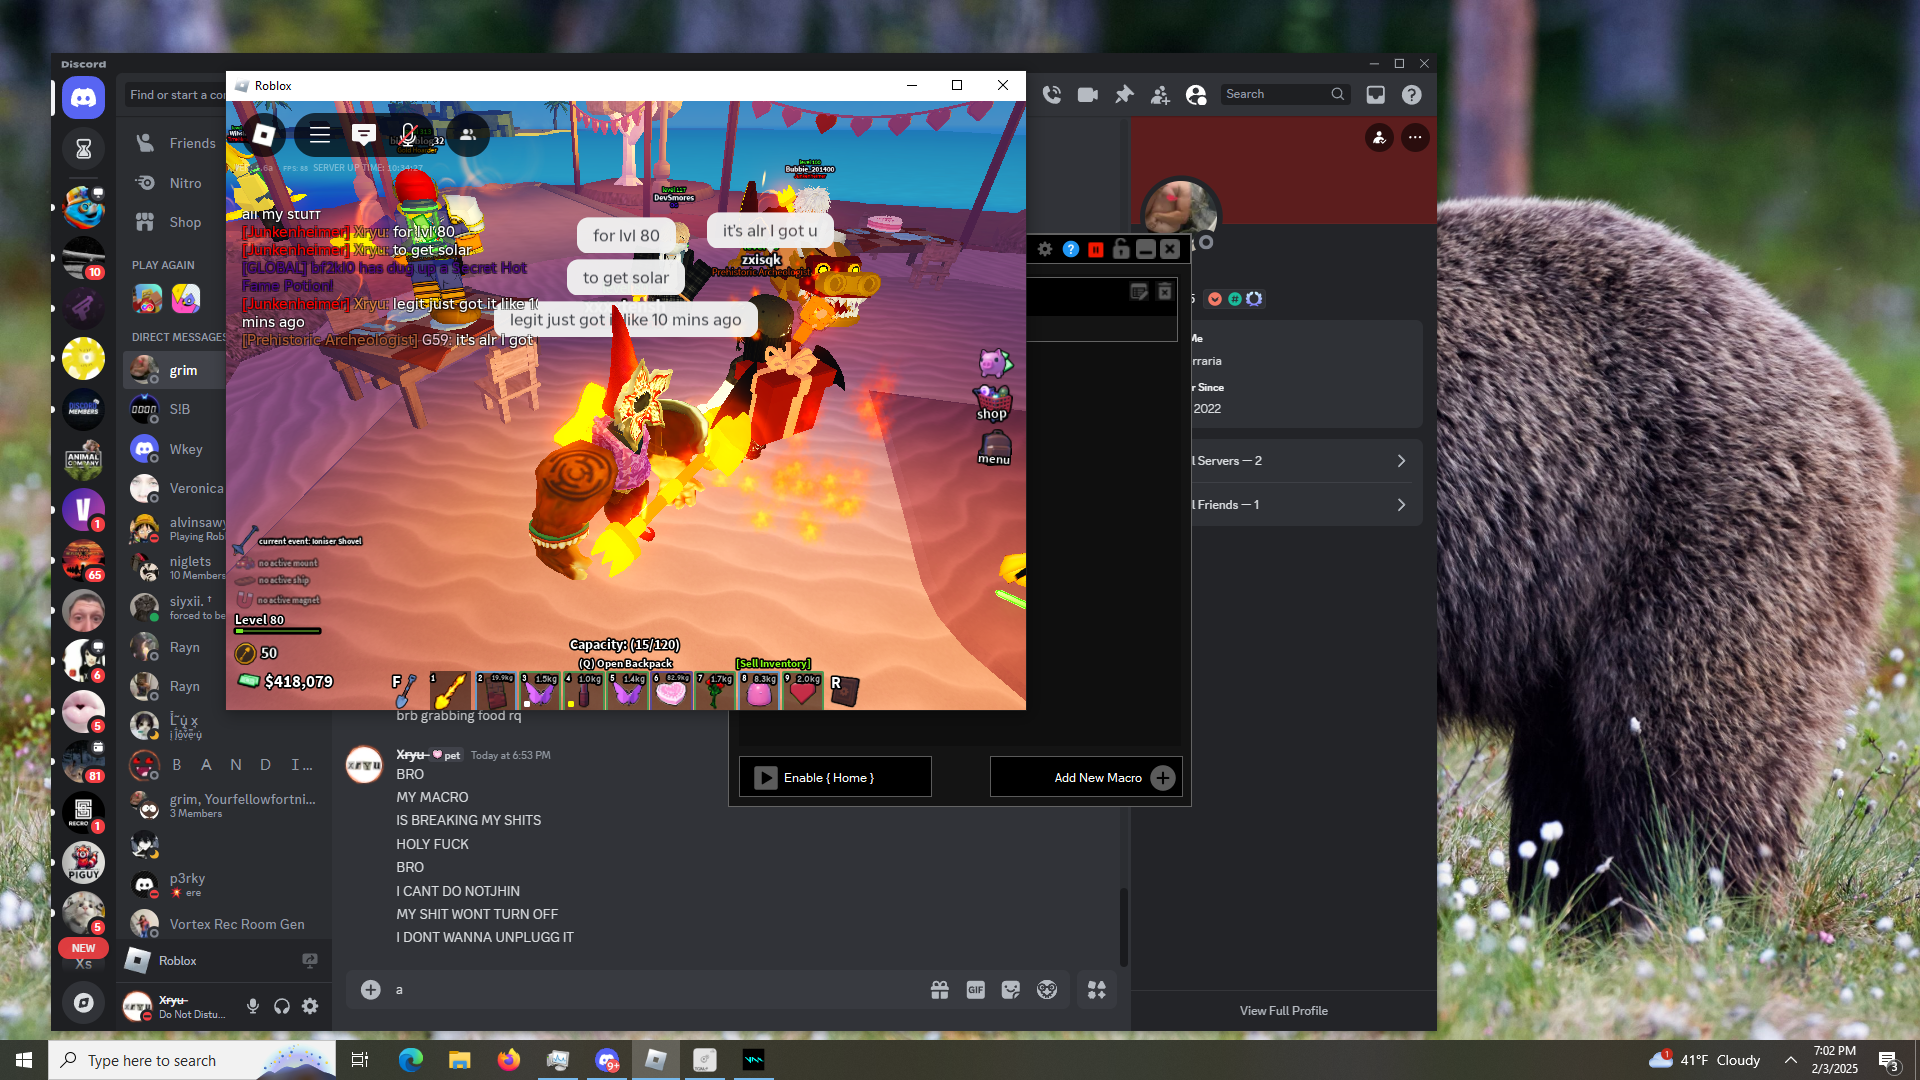
Task: Open the emoji picker
Action: 1047,990
